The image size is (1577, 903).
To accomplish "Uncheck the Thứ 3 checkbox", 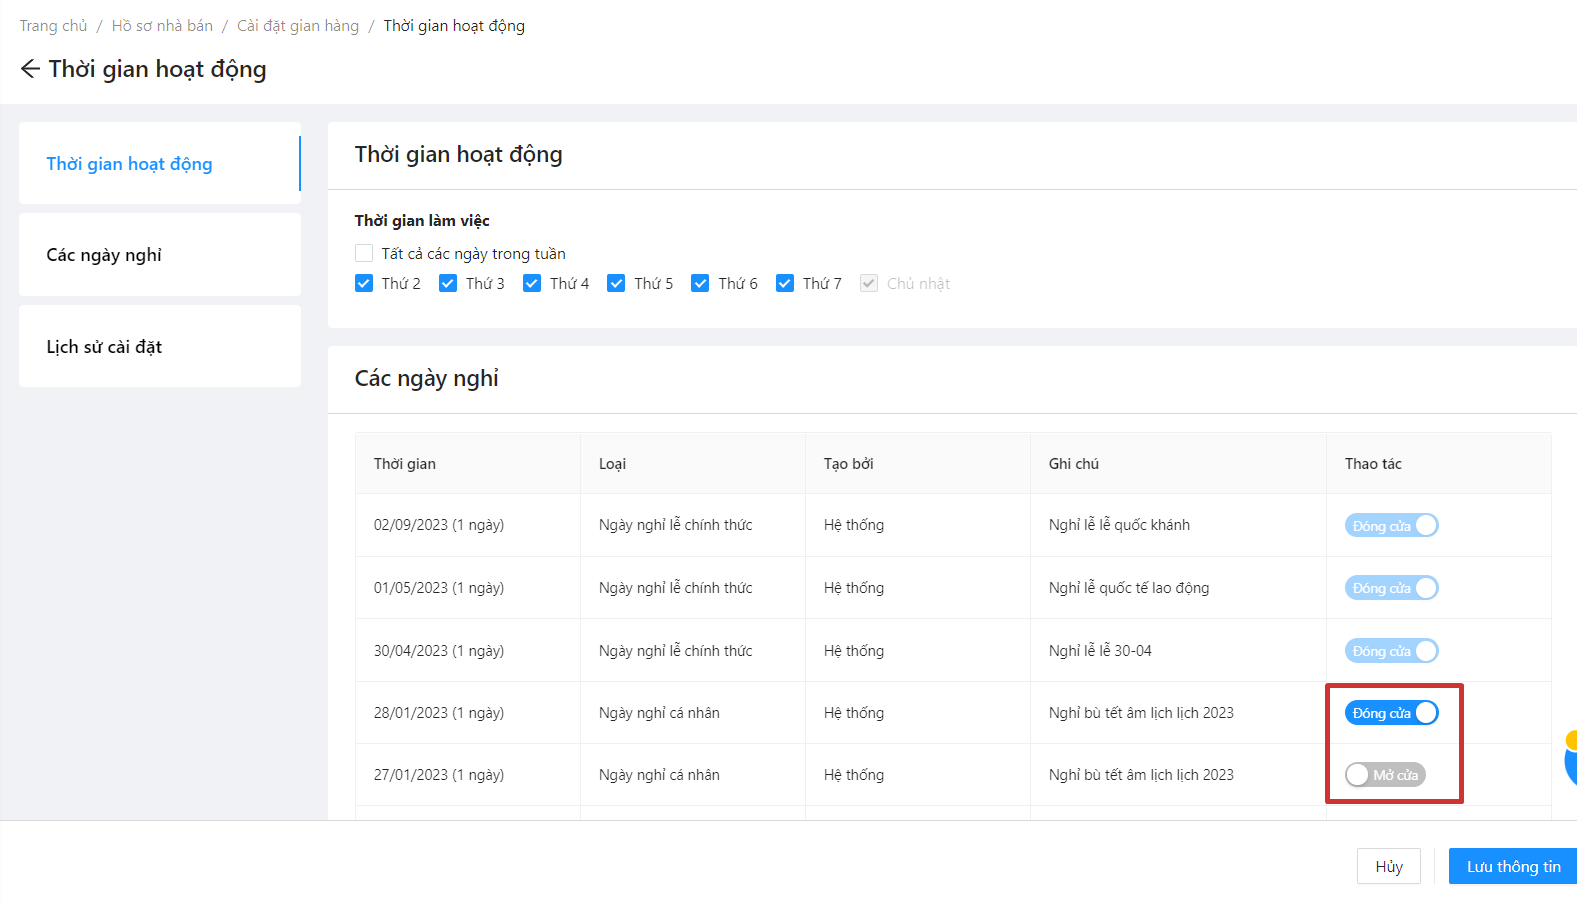I will [448, 284].
